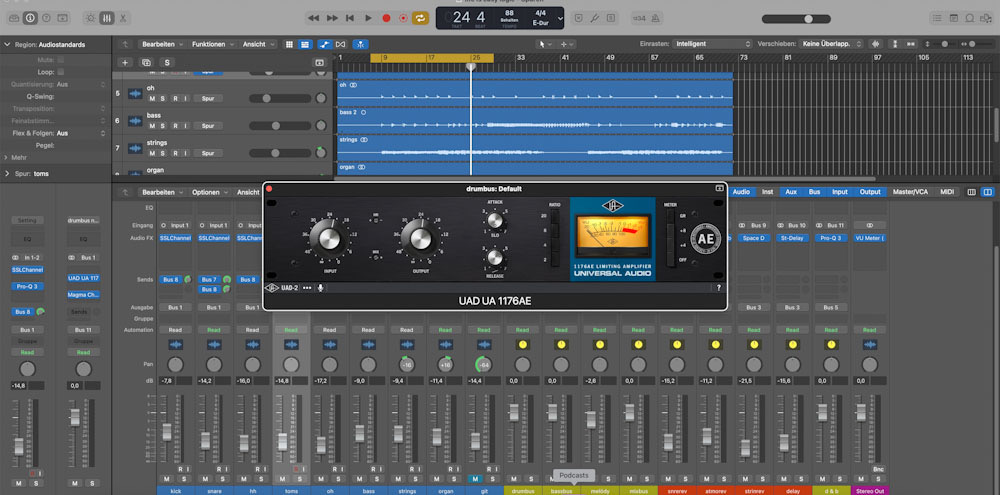
Task: Start playback with the Play button
Action: 368,18
